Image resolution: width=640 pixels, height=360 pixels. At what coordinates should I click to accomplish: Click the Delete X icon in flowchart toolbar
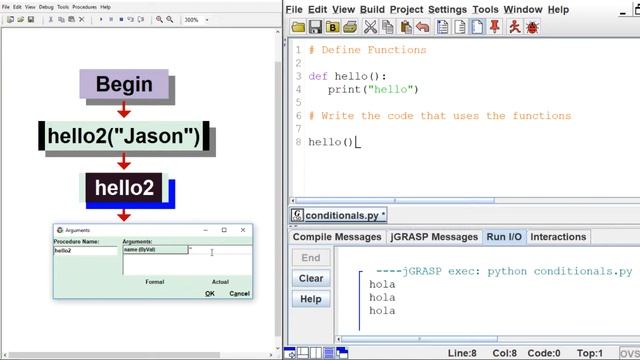pos(81,19)
